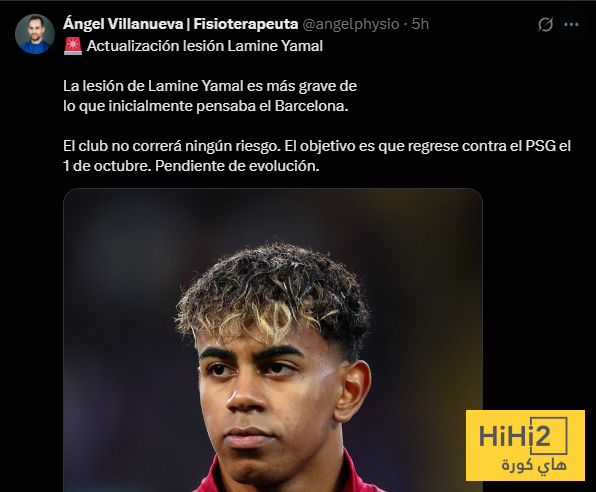596x492 pixels.
Task: Click headline Actualización lesión Lamine Yamal
Action: (204, 46)
